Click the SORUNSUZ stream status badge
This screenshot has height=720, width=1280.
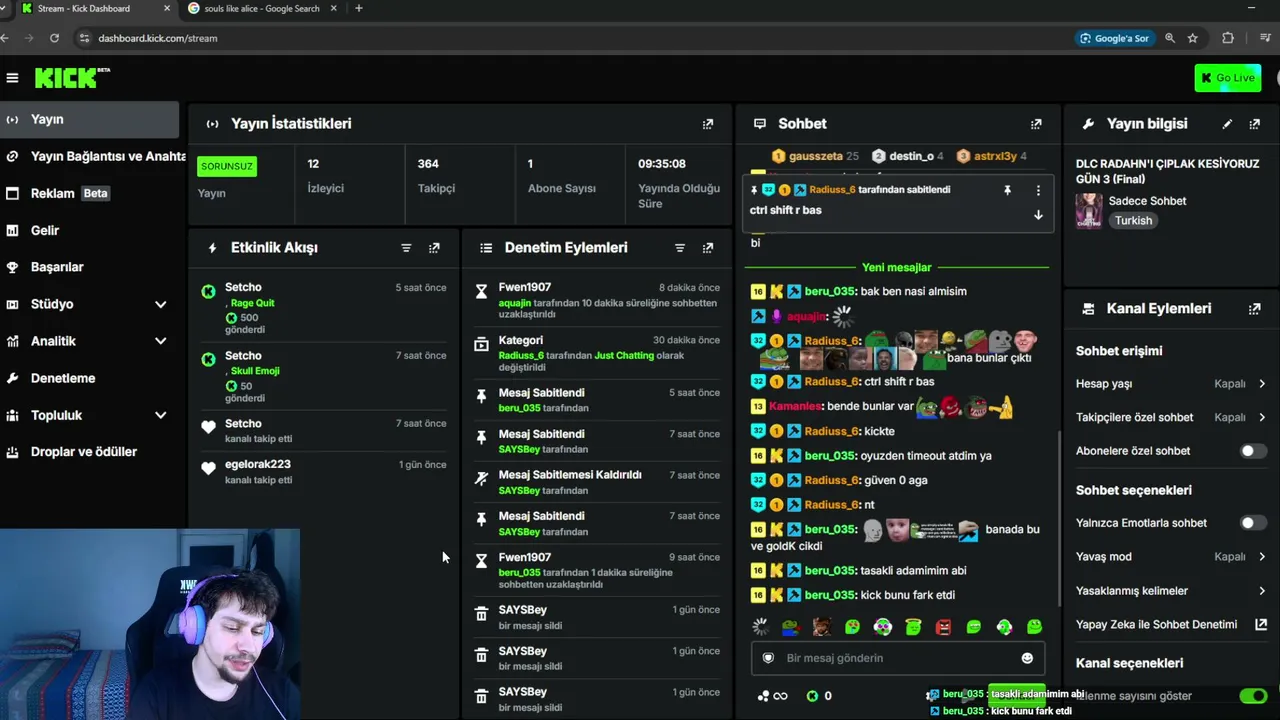[227, 166]
